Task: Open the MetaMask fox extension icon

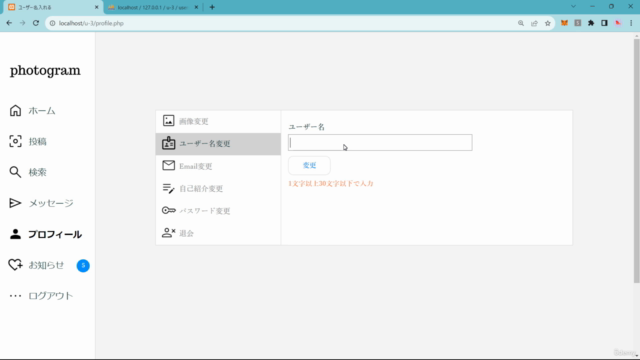Action: [x=564, y=23]
